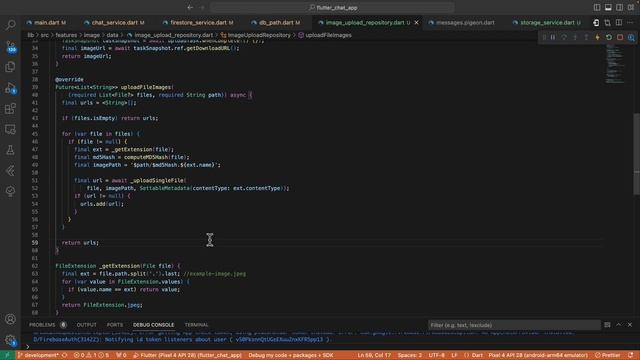Open the Extensions view
640x360 pixels.
[10, 109]
